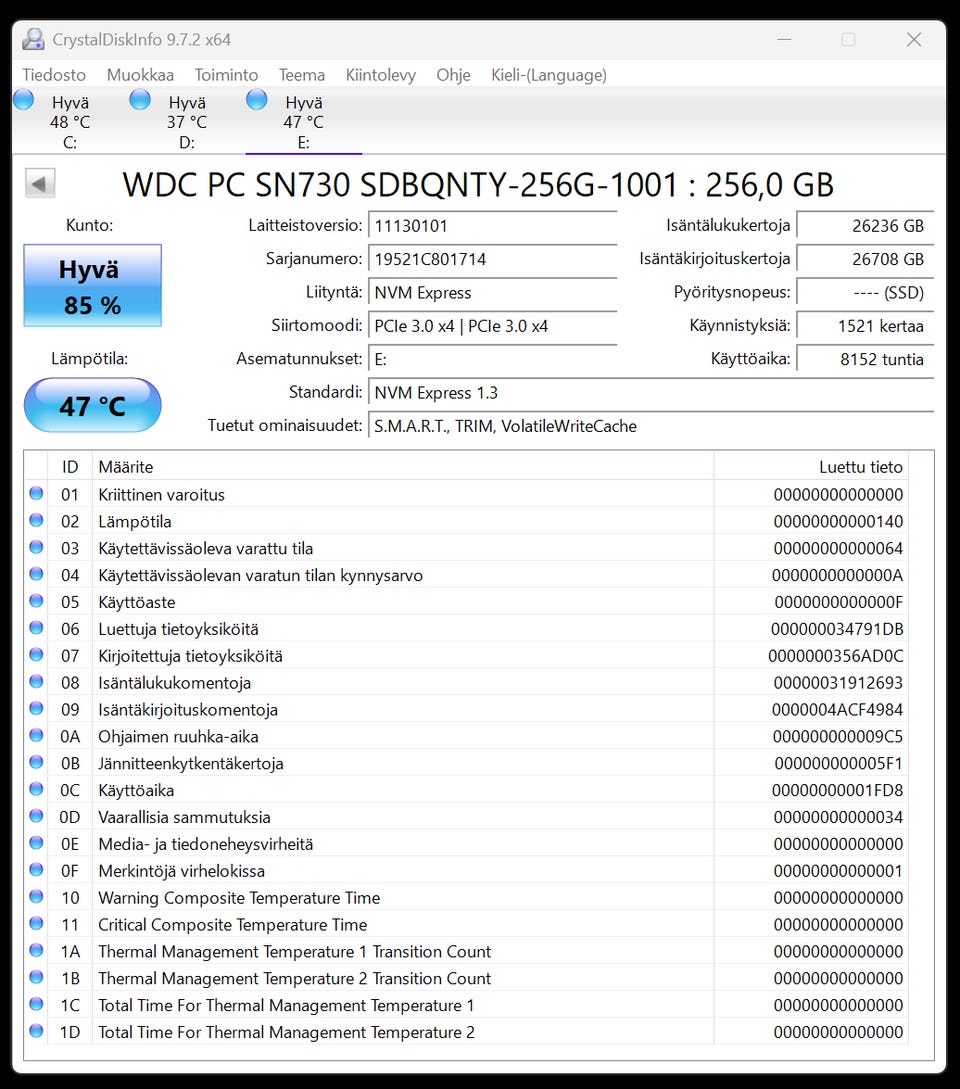Click status orb for Critical Composite Temperature Time

click(36, 923)
